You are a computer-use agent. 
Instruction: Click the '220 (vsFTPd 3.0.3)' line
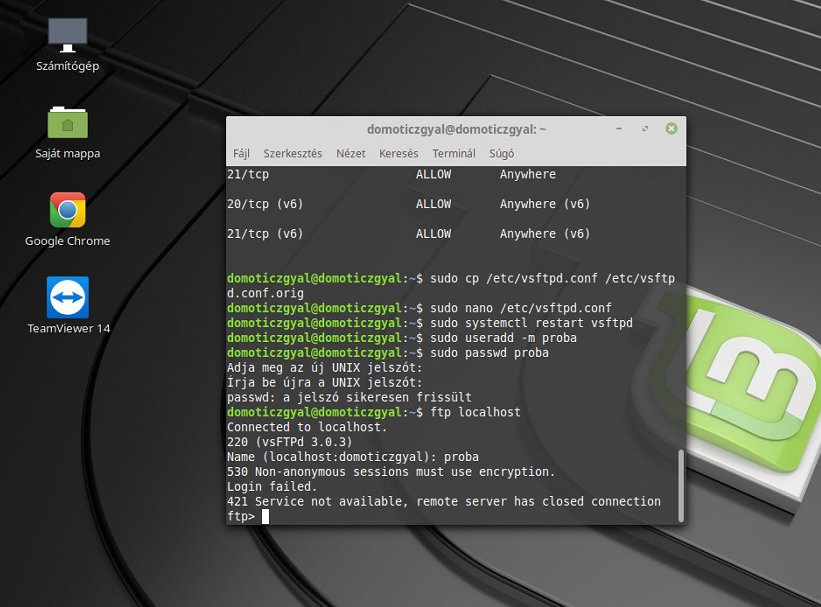pos(290,442)
